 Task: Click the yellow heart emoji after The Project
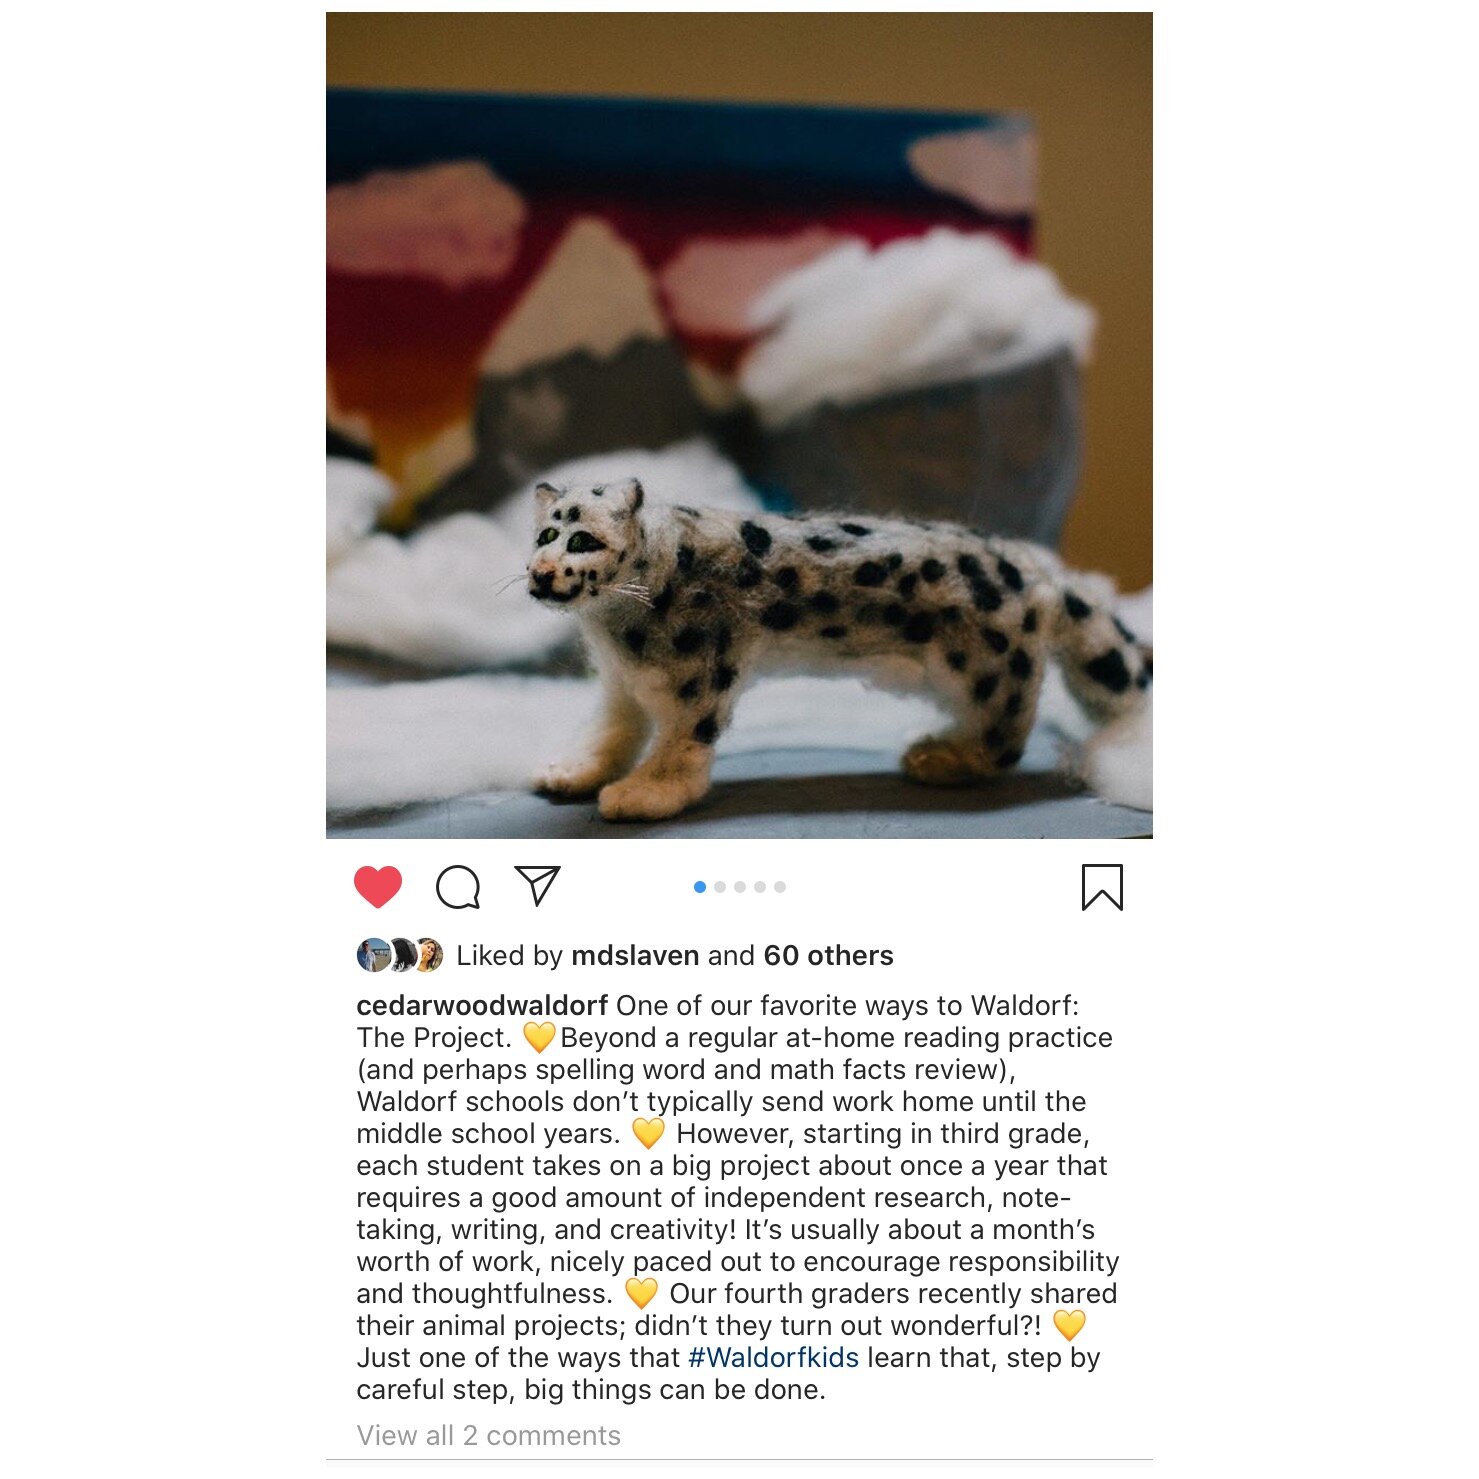pyautogui.click(x=539, y=1037)
